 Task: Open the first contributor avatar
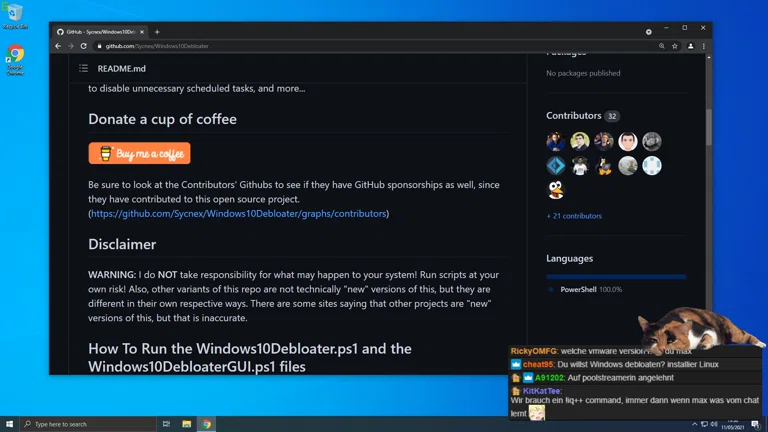coord(555,141)
